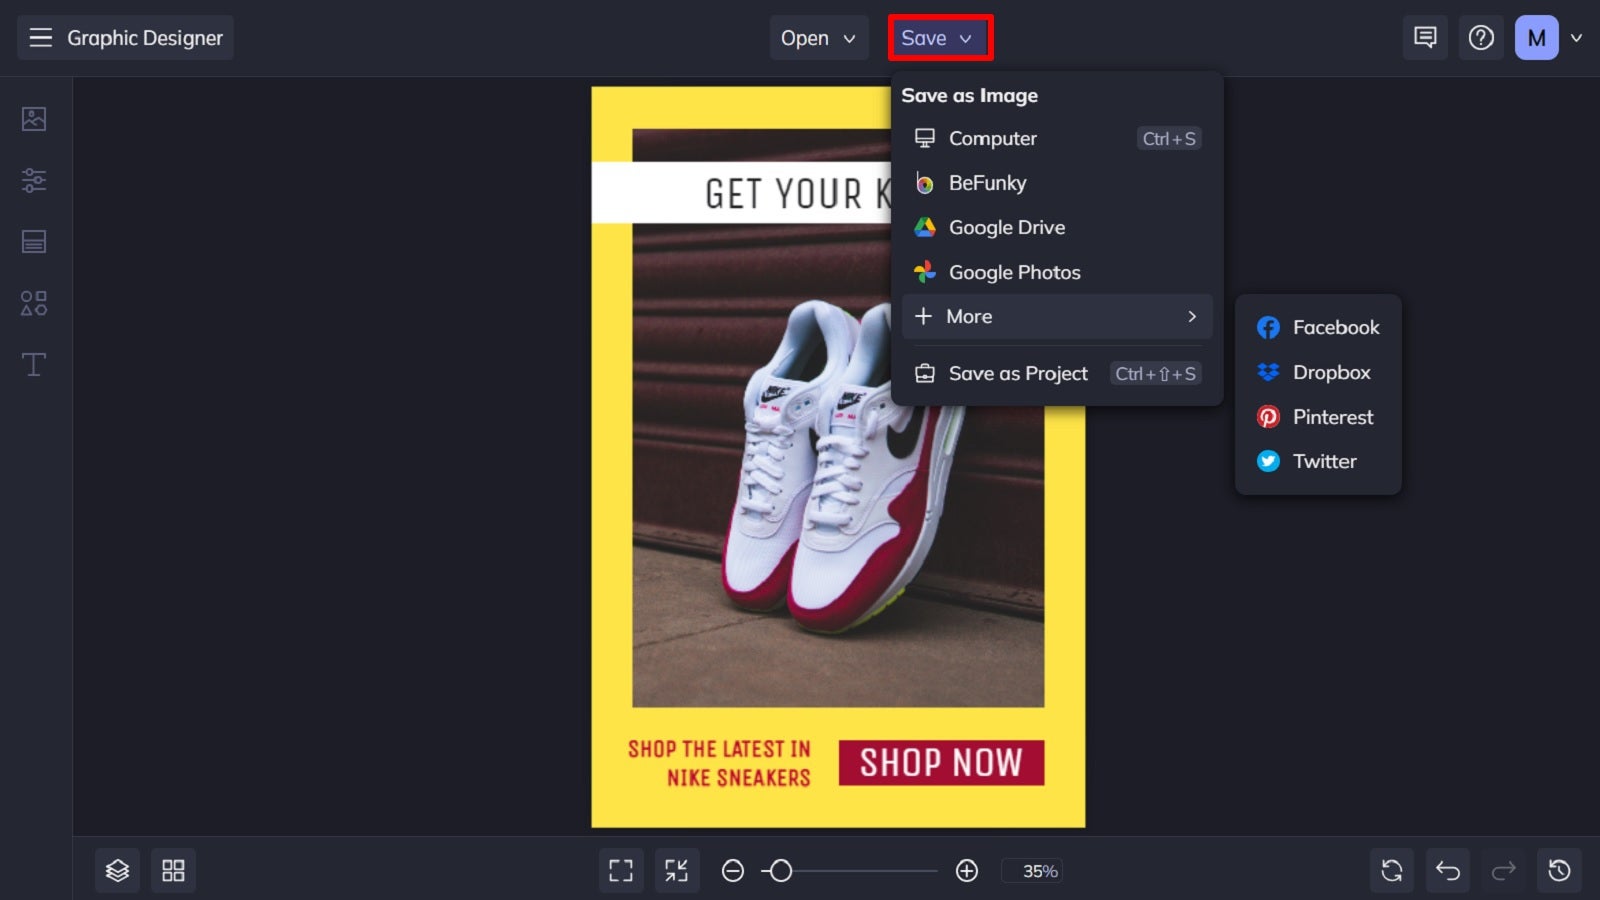Image resolution: width=1600 pixels, height=900 pixels.
Task: Open the Open dropdown menu
Action: click(818, 37)
